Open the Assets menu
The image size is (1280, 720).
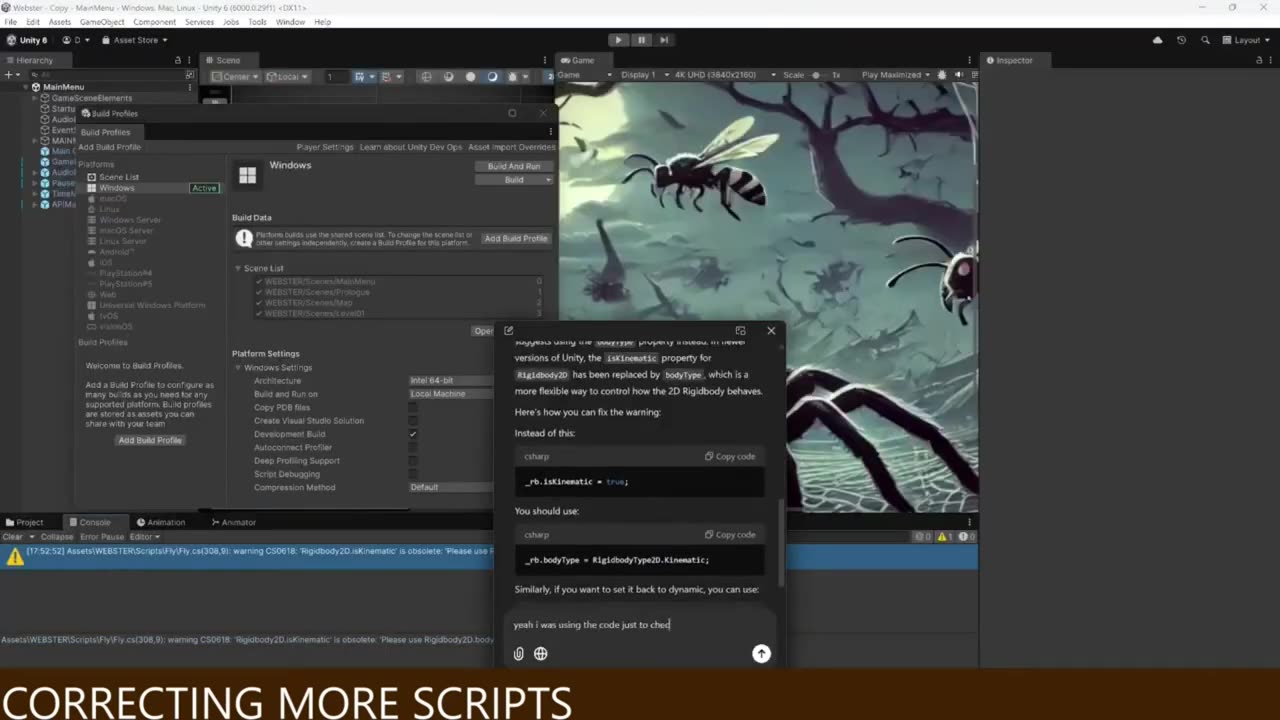click(x=60, y=22)
